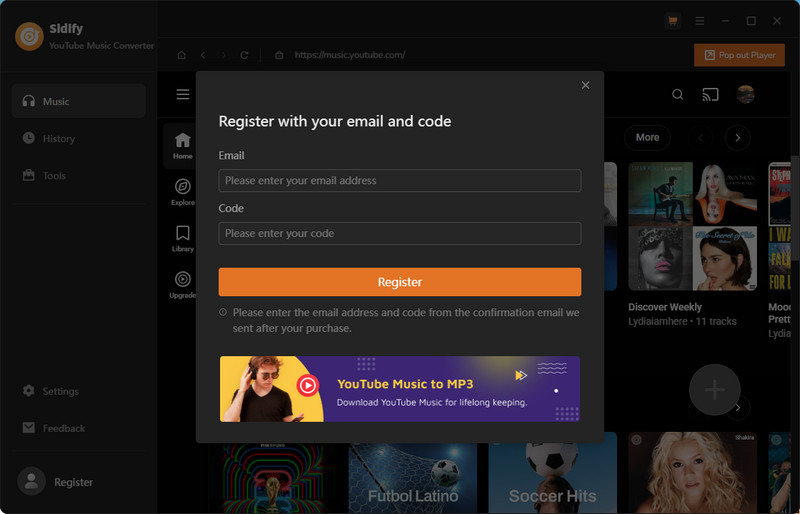Click the Settings gear icon
The image size is (800, 514).
29,390
